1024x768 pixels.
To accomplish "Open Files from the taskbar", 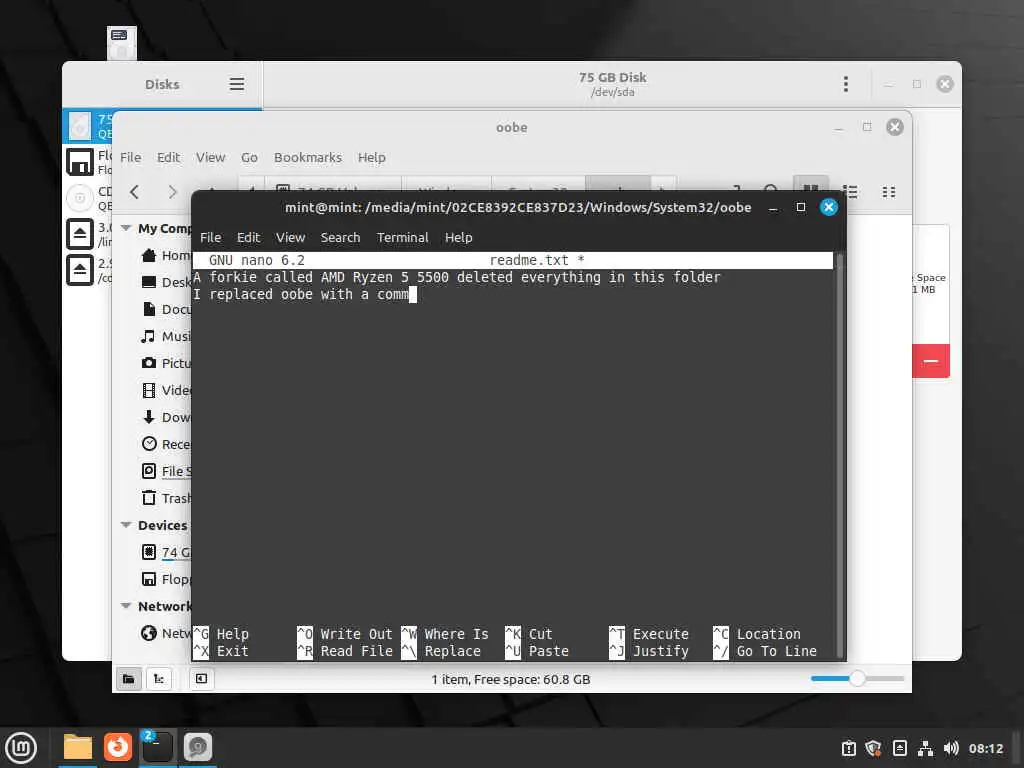I will coord(77,748).
